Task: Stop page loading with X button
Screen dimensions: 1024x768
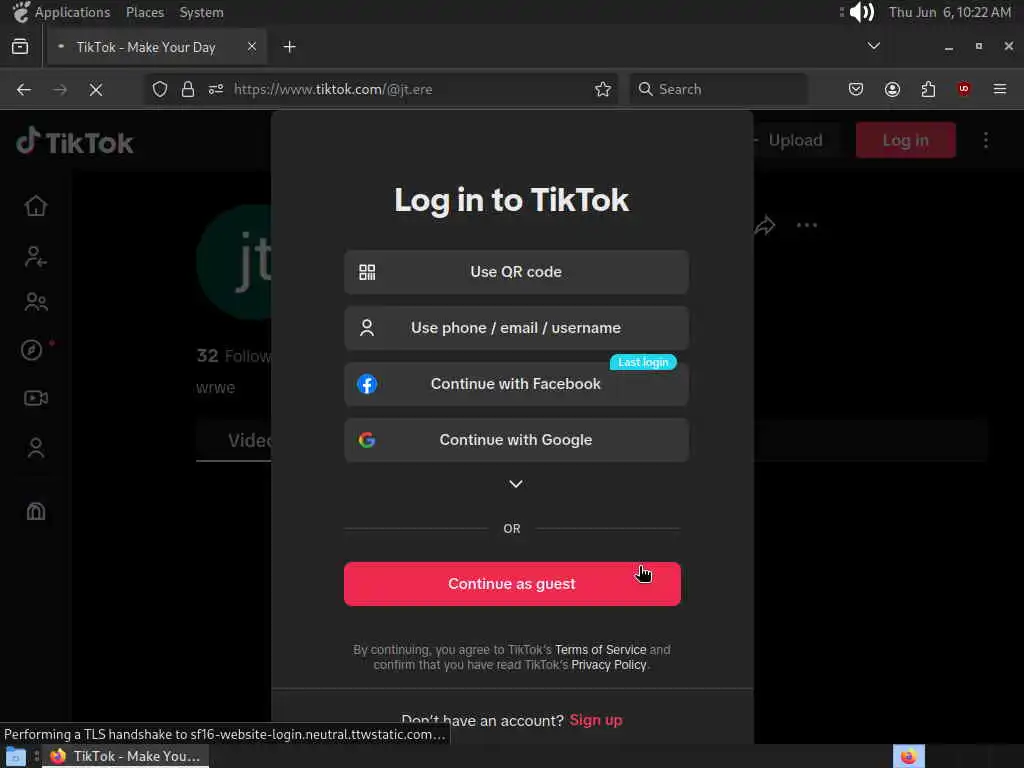Action: (x=96, y=89)
